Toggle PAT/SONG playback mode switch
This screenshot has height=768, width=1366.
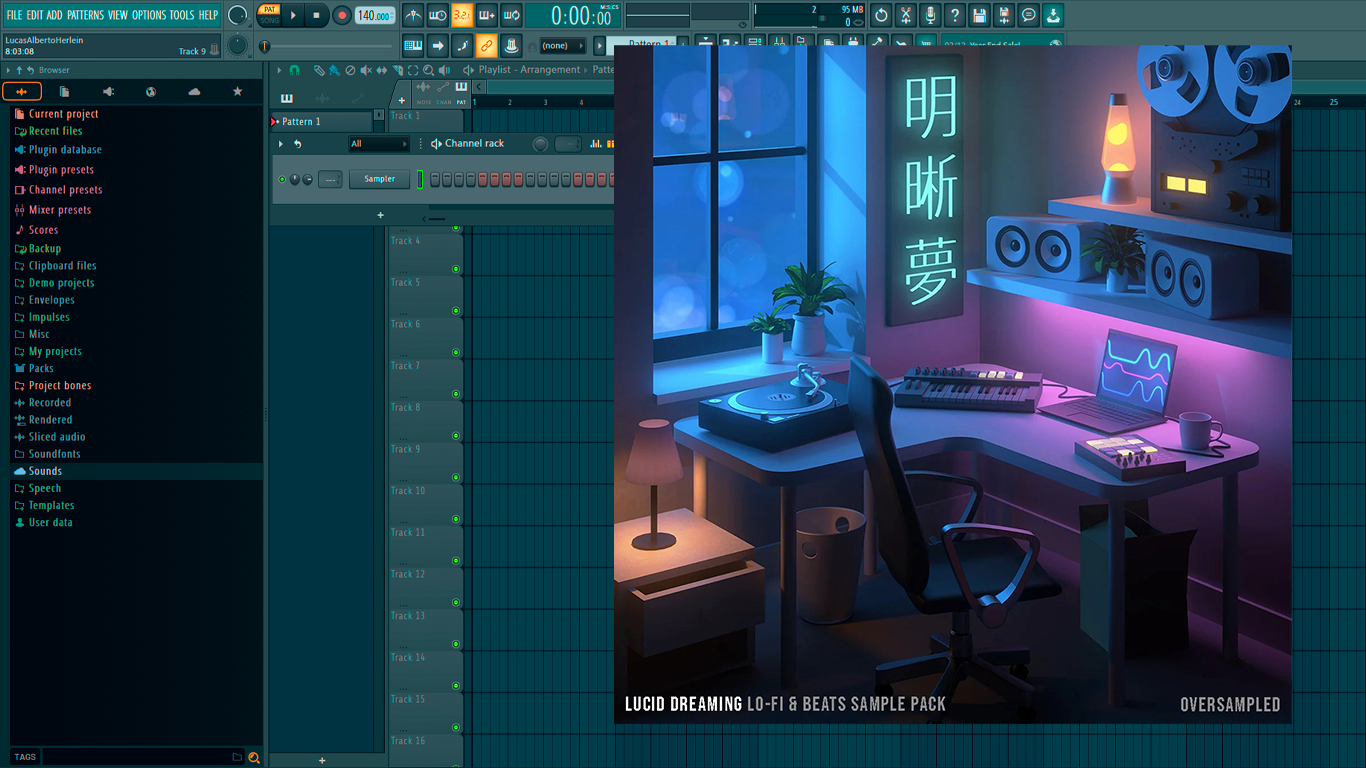[x=269, y=15]
